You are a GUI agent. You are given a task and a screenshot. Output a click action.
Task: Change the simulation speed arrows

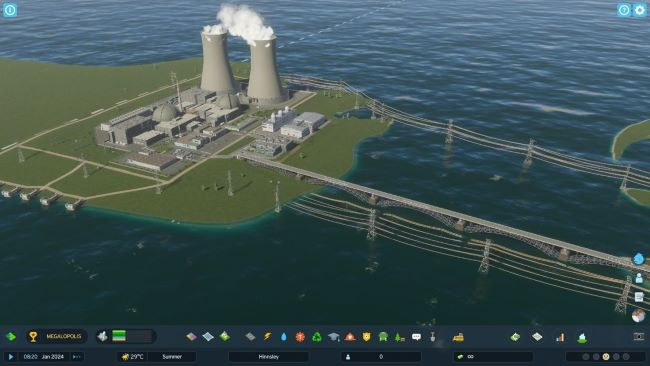click(x=76, y=356)
